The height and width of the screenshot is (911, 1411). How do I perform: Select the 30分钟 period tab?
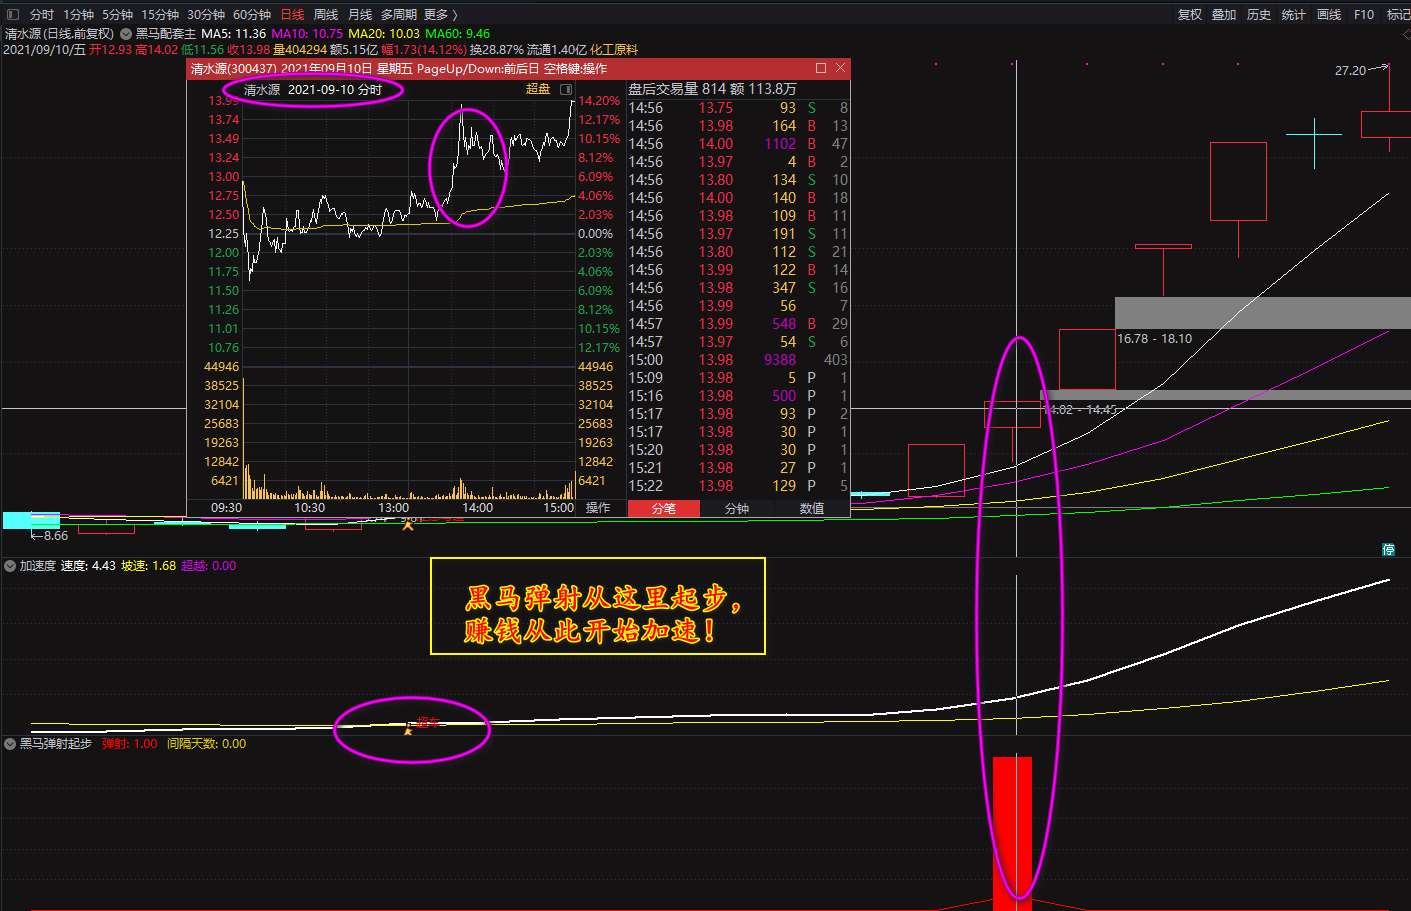point(206,15)
